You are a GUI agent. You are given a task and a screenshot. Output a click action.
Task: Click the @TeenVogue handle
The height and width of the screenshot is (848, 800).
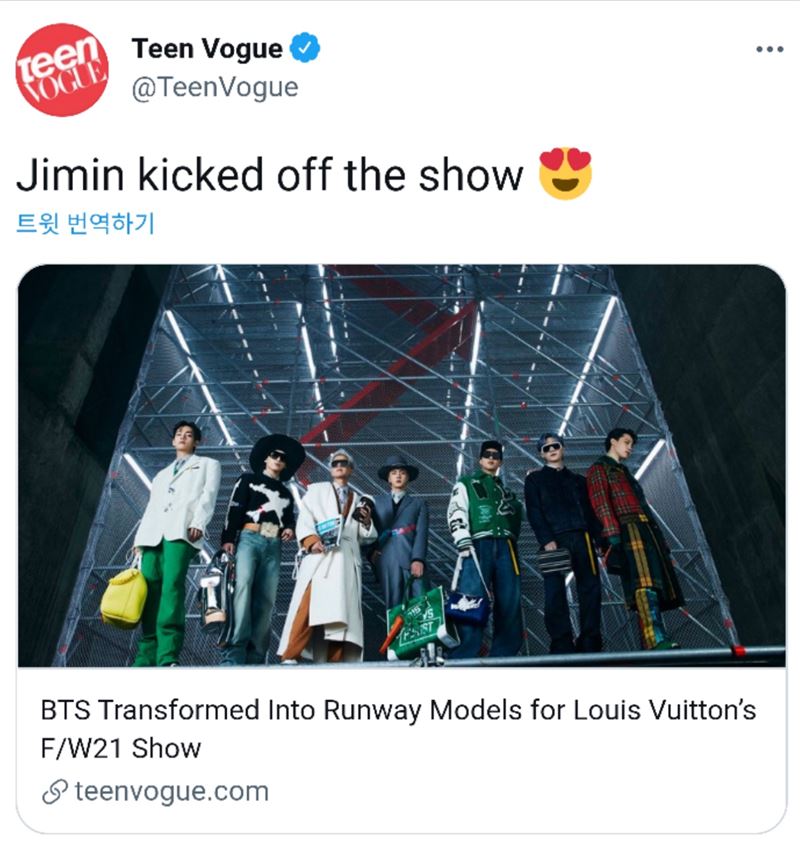215,87
